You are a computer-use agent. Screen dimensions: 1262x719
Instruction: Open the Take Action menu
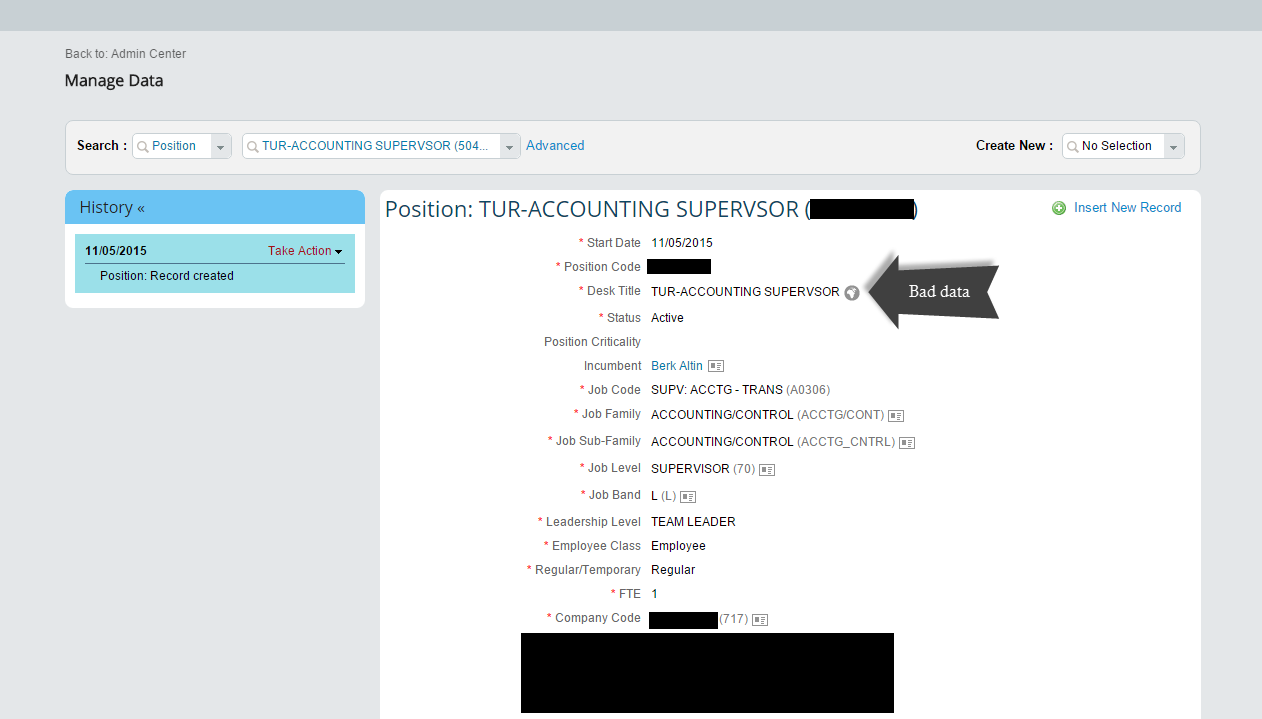point(305,251)
